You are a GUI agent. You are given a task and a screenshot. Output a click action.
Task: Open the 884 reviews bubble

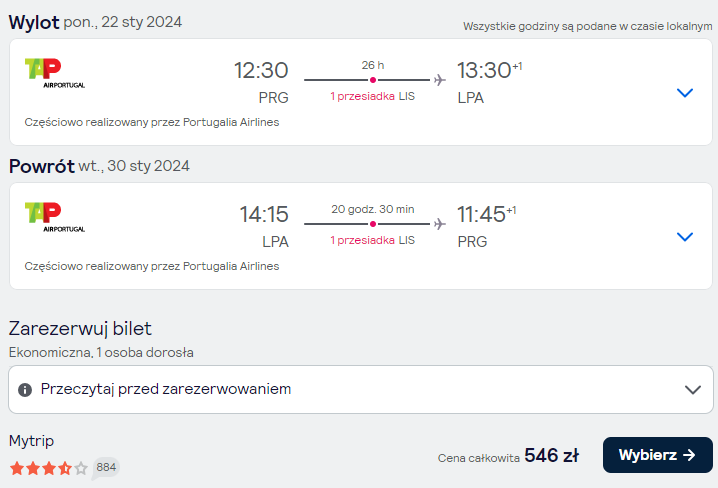106,467
